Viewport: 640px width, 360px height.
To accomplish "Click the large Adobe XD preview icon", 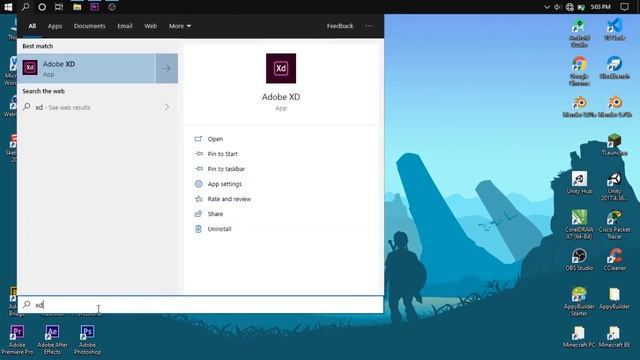I will point(281,68).
